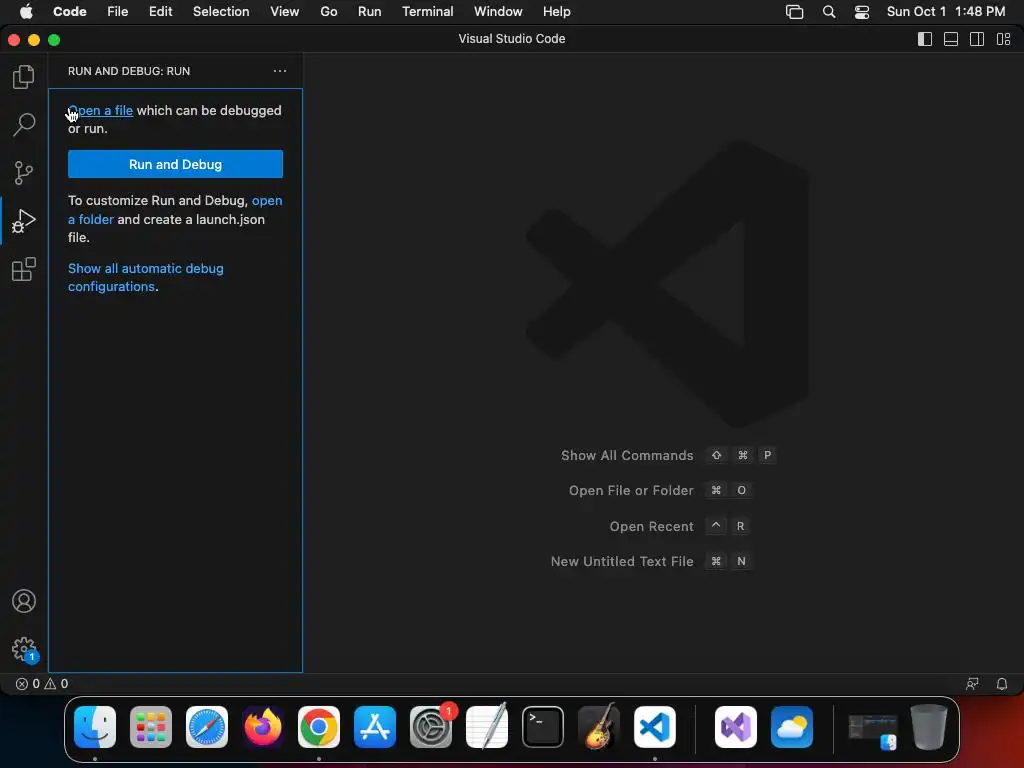Open Visual Studio purple icon in Dock
The image size is (1024, 768).
pyautogui.click(x=736, y=727)
